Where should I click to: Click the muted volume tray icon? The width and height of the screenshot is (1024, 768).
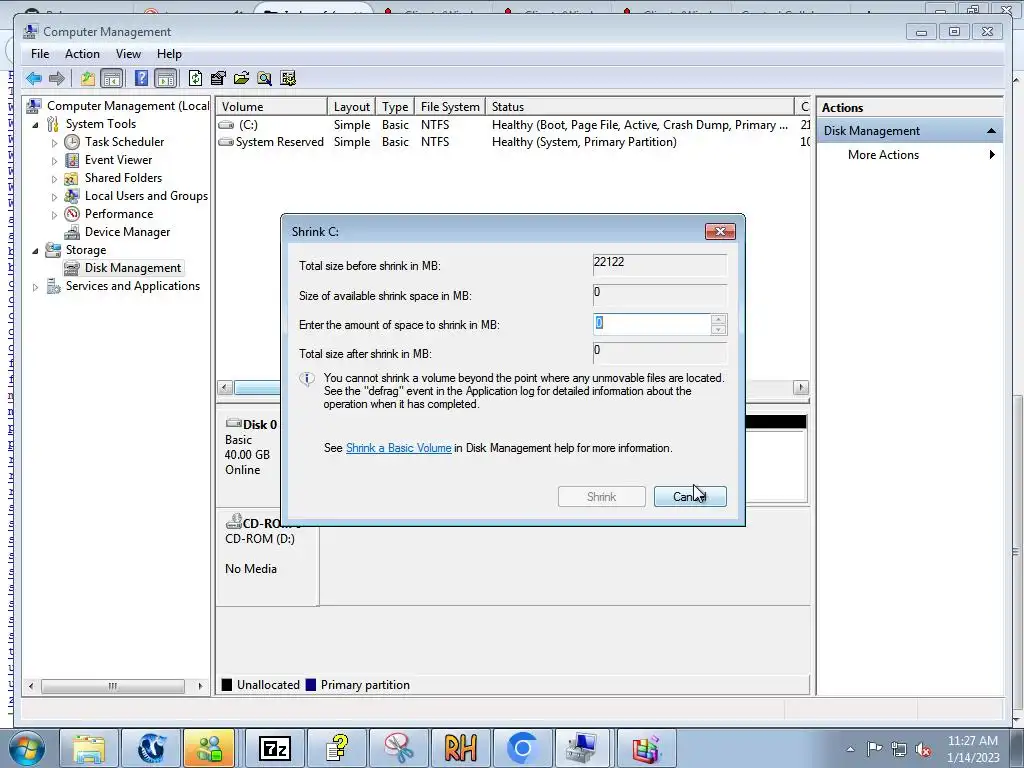tap(923, 750)
